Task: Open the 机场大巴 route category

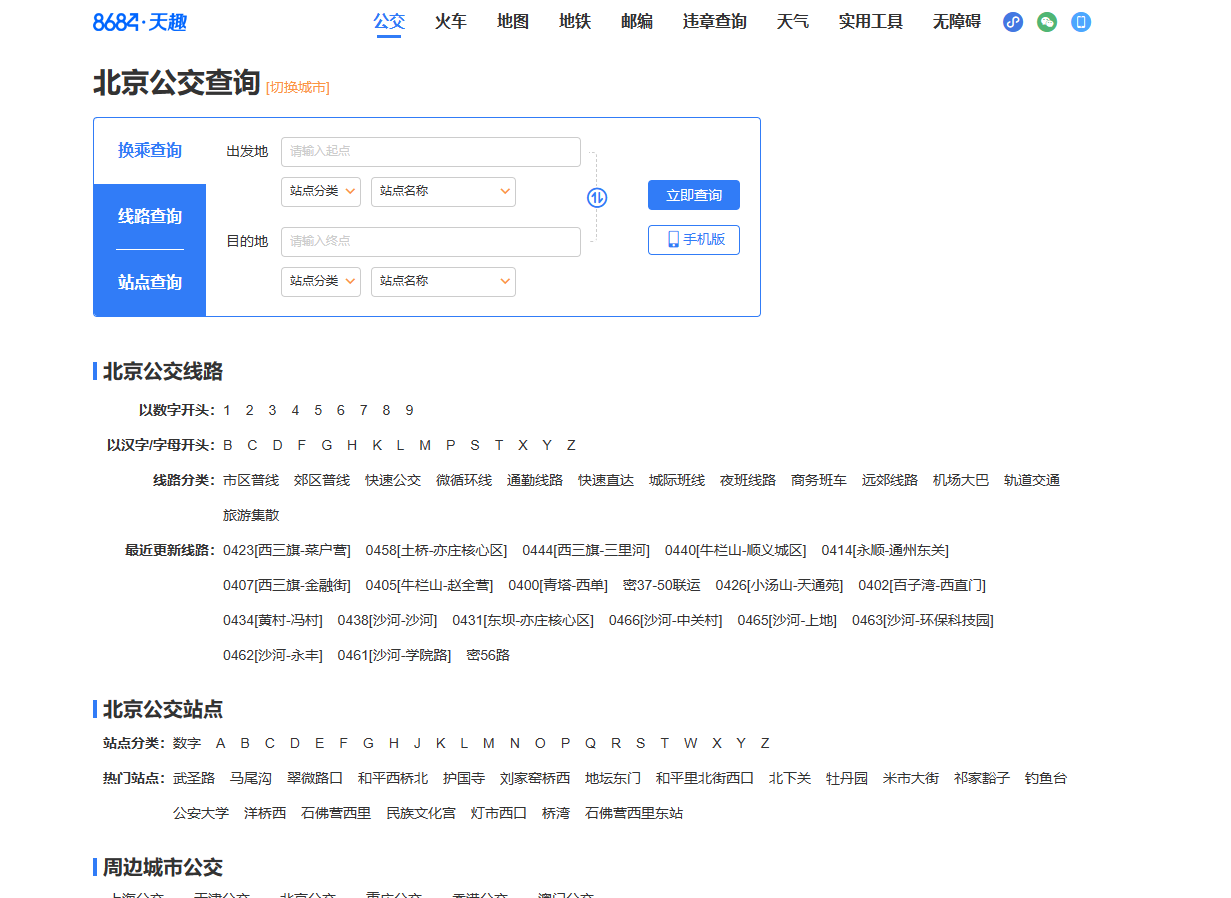Action: tap(961, 480)
